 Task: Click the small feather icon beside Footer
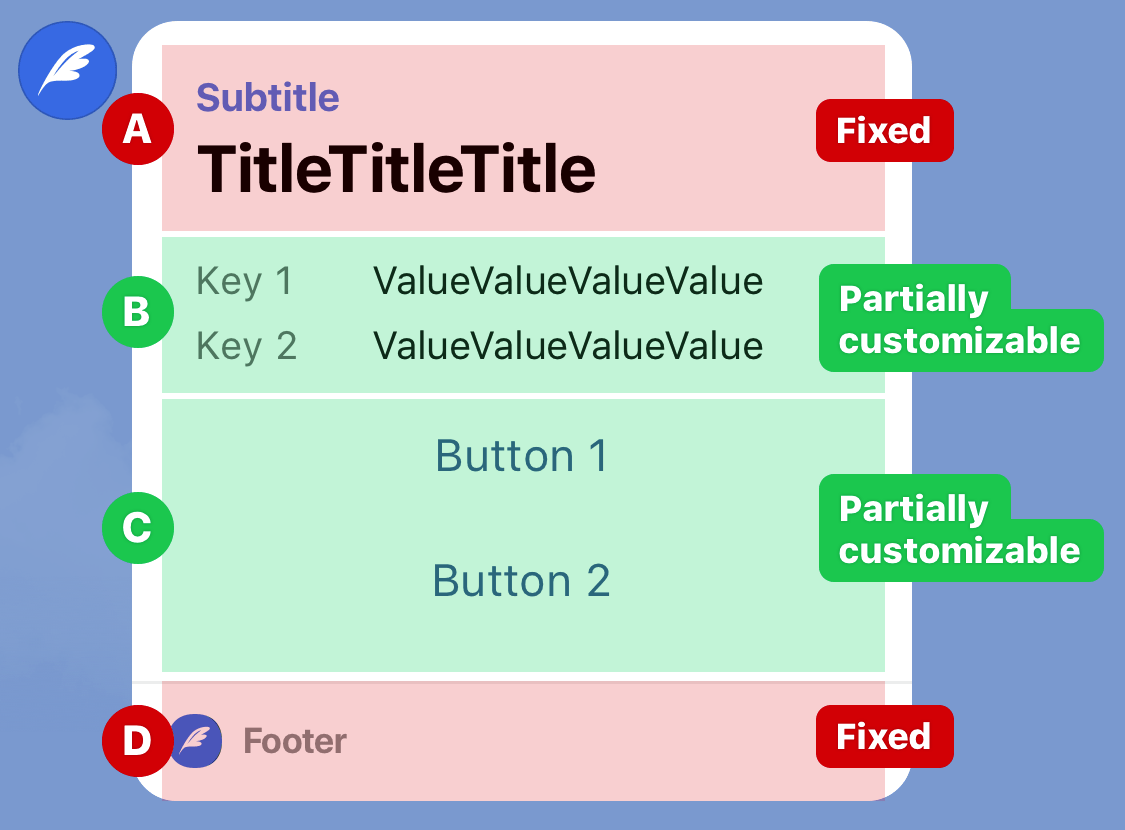click(x=197, y=741)
